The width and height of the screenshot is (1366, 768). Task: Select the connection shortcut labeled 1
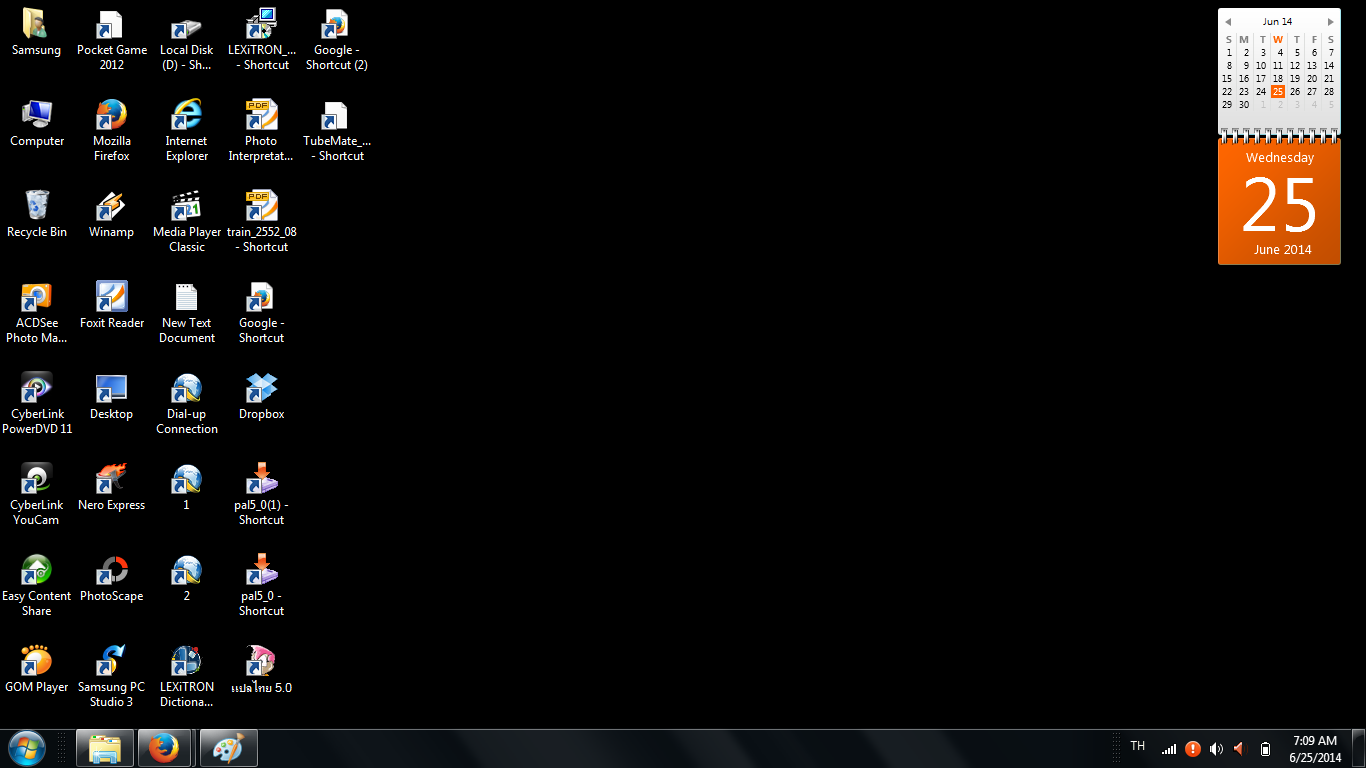click(x=187, y=489)
